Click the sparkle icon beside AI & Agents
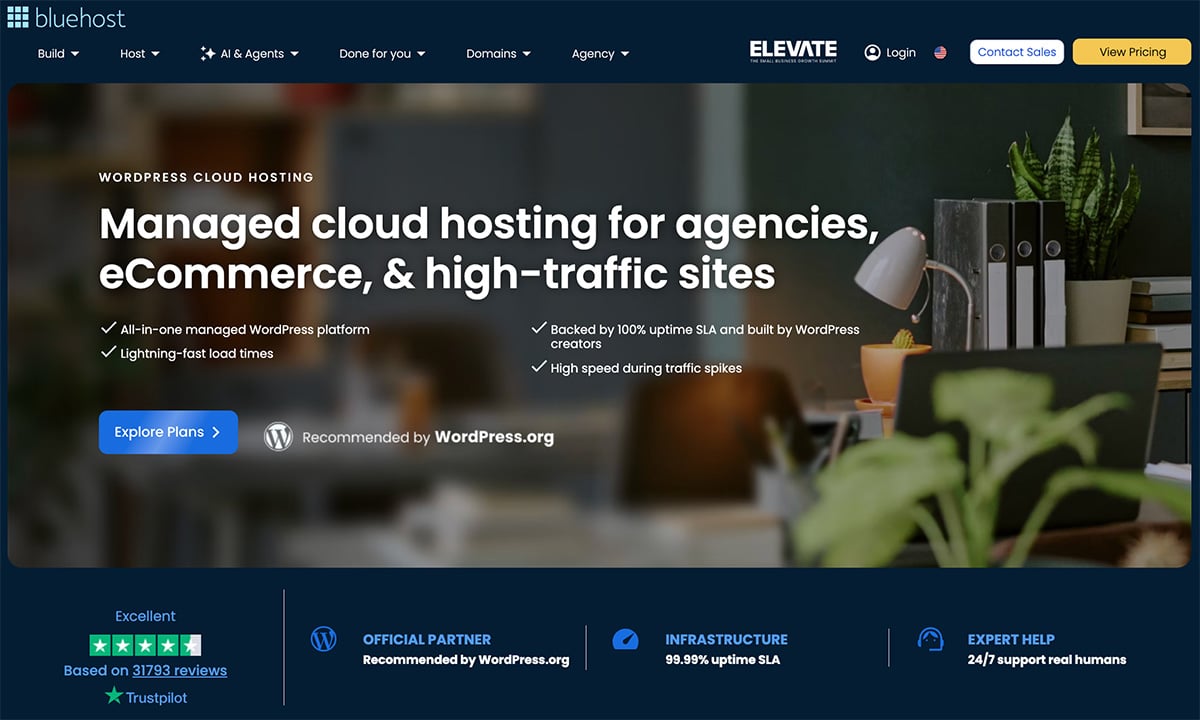Image resolution: width=1200 pixels, height=720 pixels. tap(208, 53)
